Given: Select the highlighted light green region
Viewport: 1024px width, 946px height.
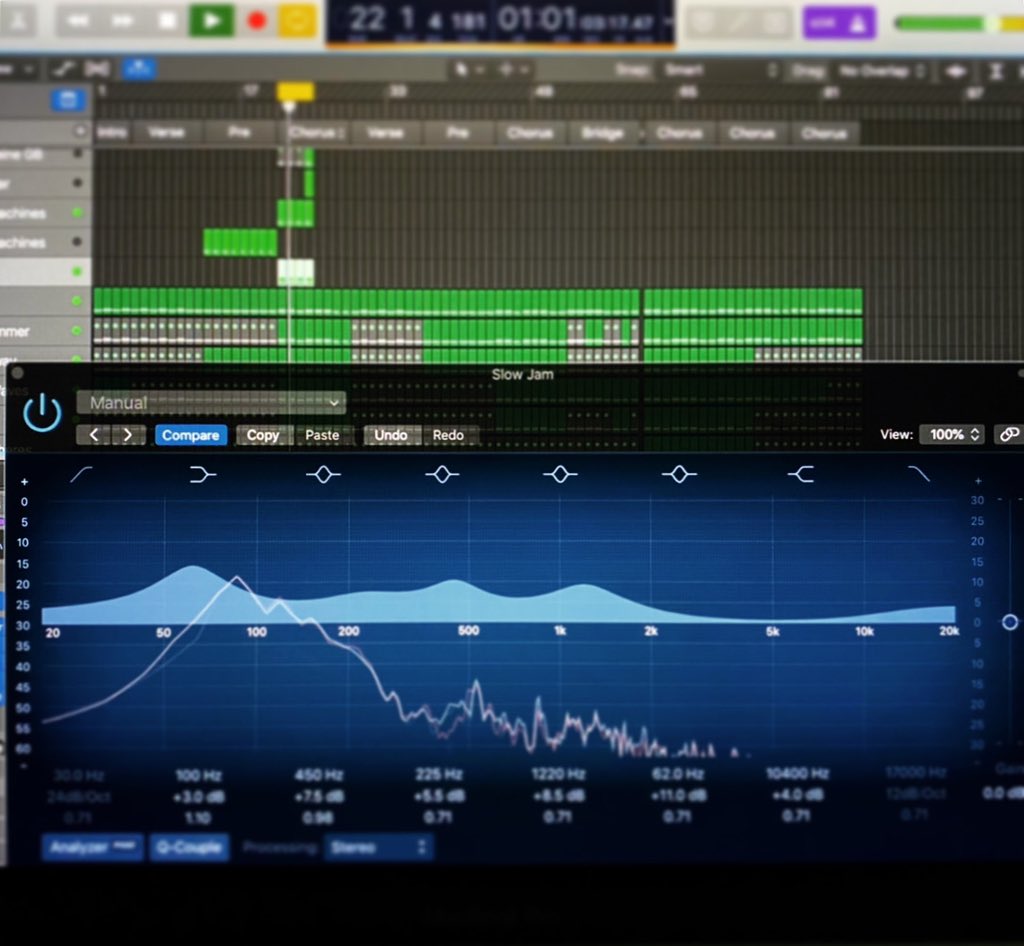Looking at the screenshot, I should point(296,272).
